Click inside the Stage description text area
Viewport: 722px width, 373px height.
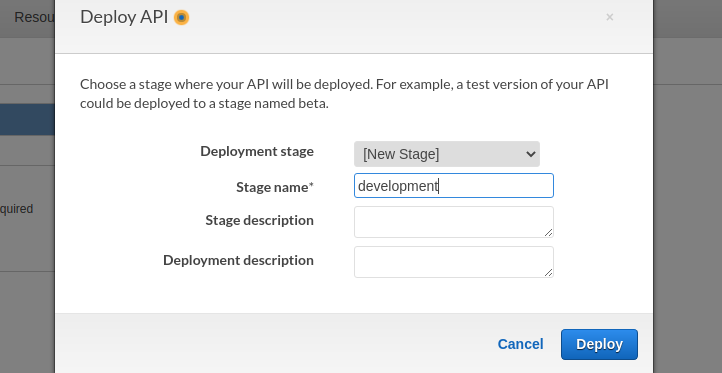(454, 222)
